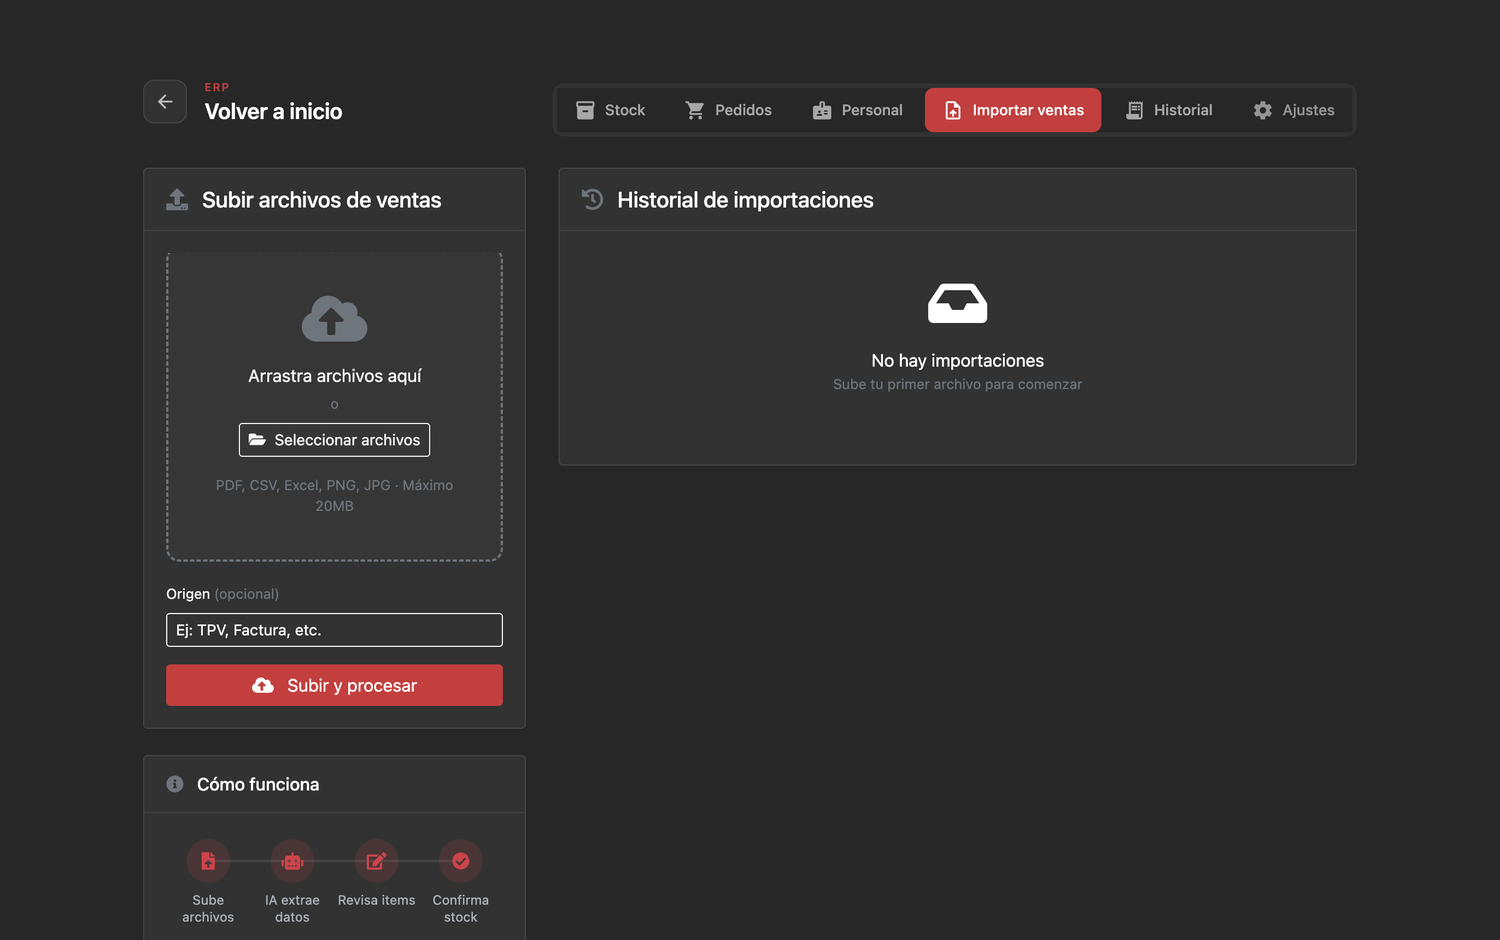Click the 'Confirma stock' step label

click(x=461, y=909)
